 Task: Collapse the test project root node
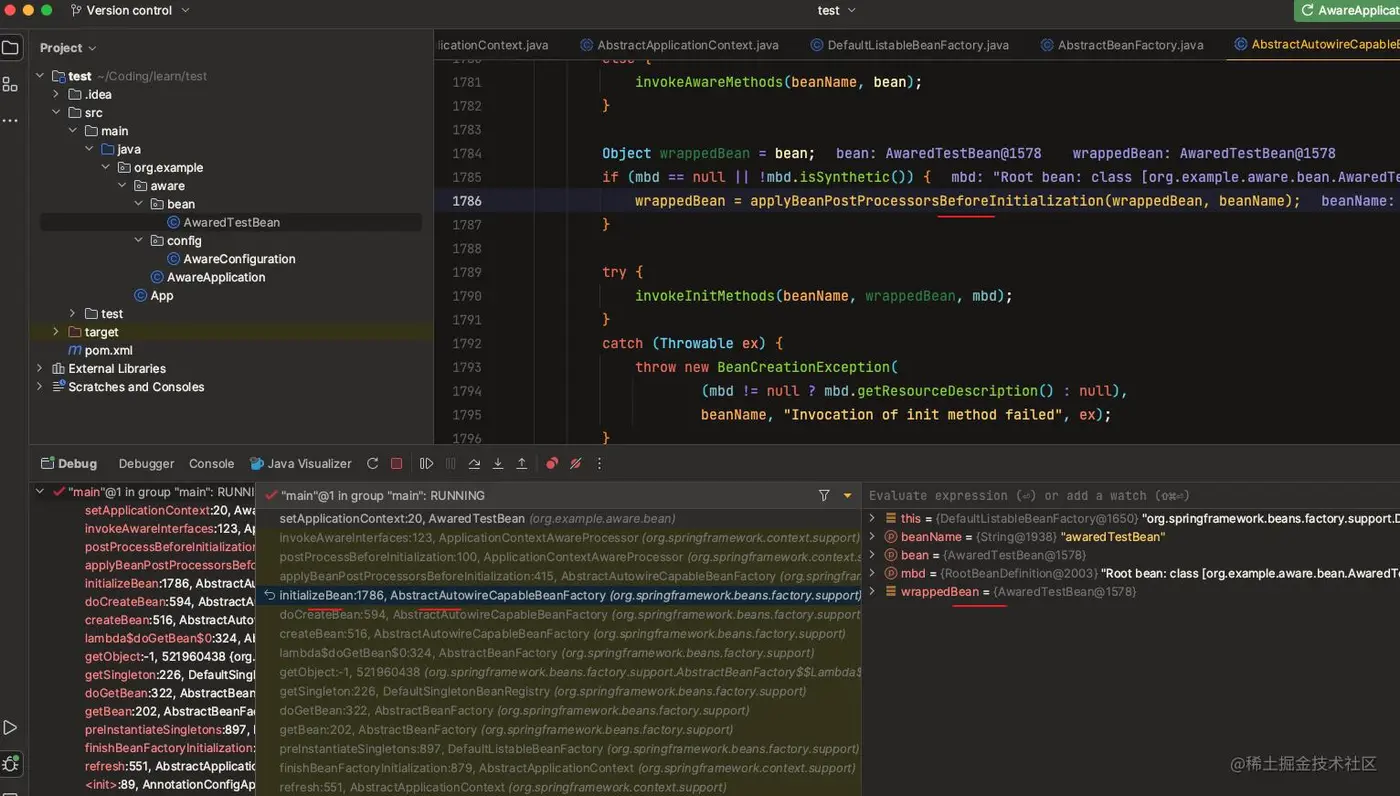click(40, 76)
